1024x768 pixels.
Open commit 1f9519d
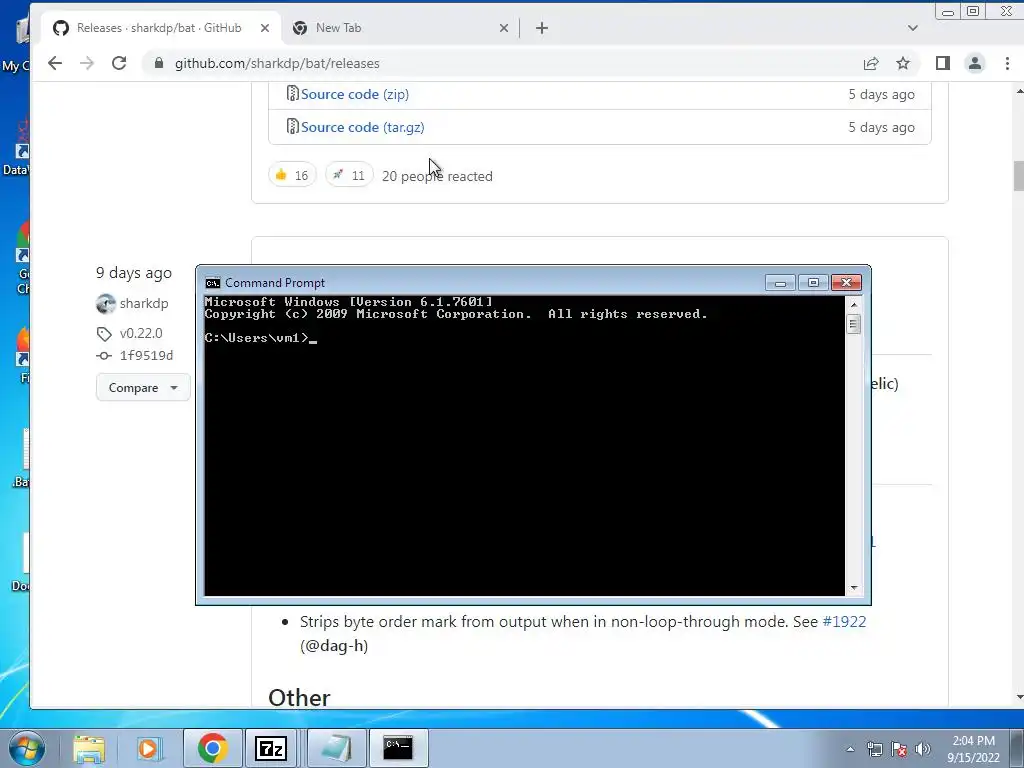tap(146, 356)
